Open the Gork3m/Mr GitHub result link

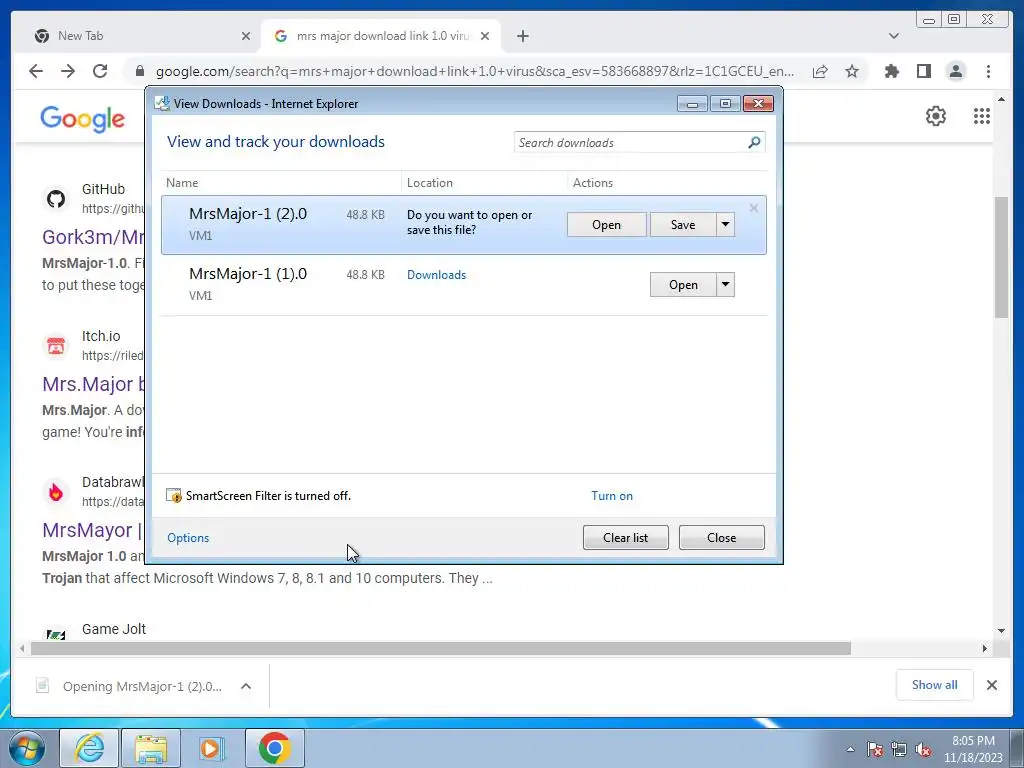coord(93,237)
